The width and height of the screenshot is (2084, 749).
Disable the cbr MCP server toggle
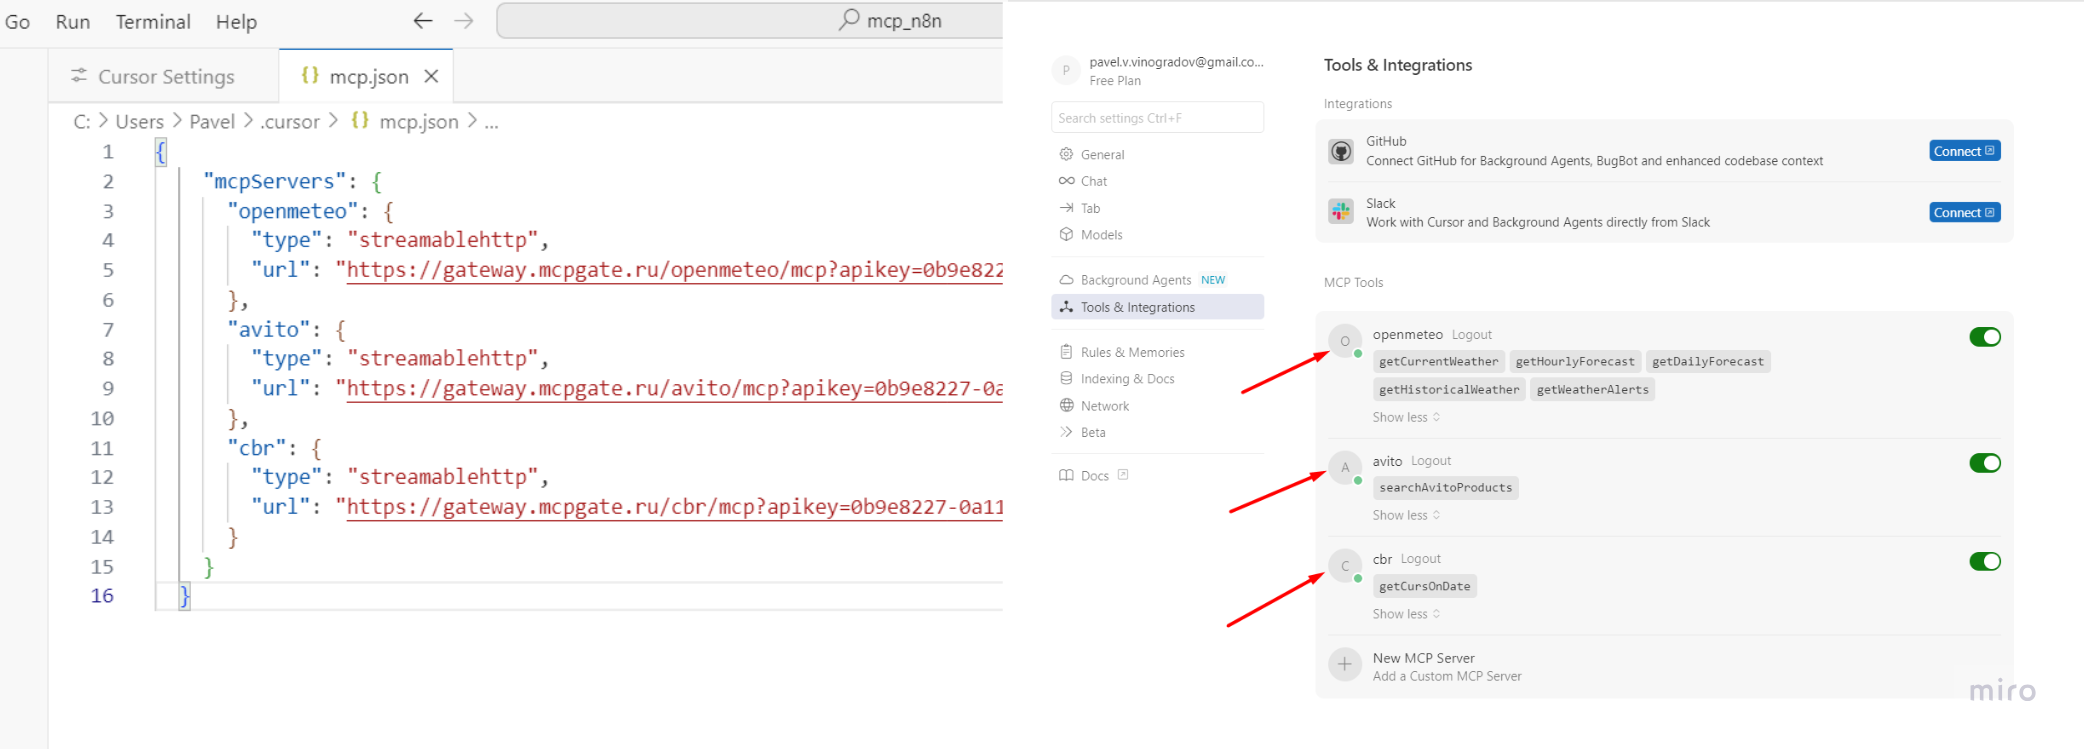click(x=1985, y=561)
